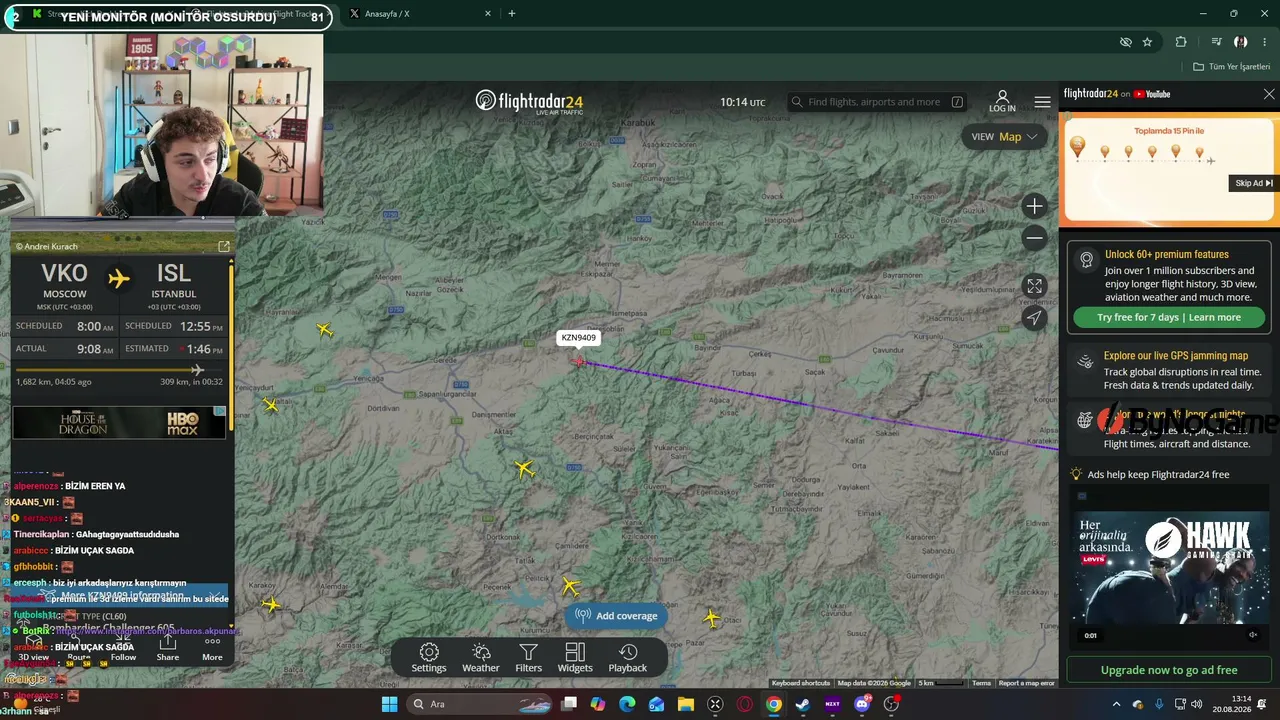Open the Chrome extensions puzzle icon

coord(1181,42)
